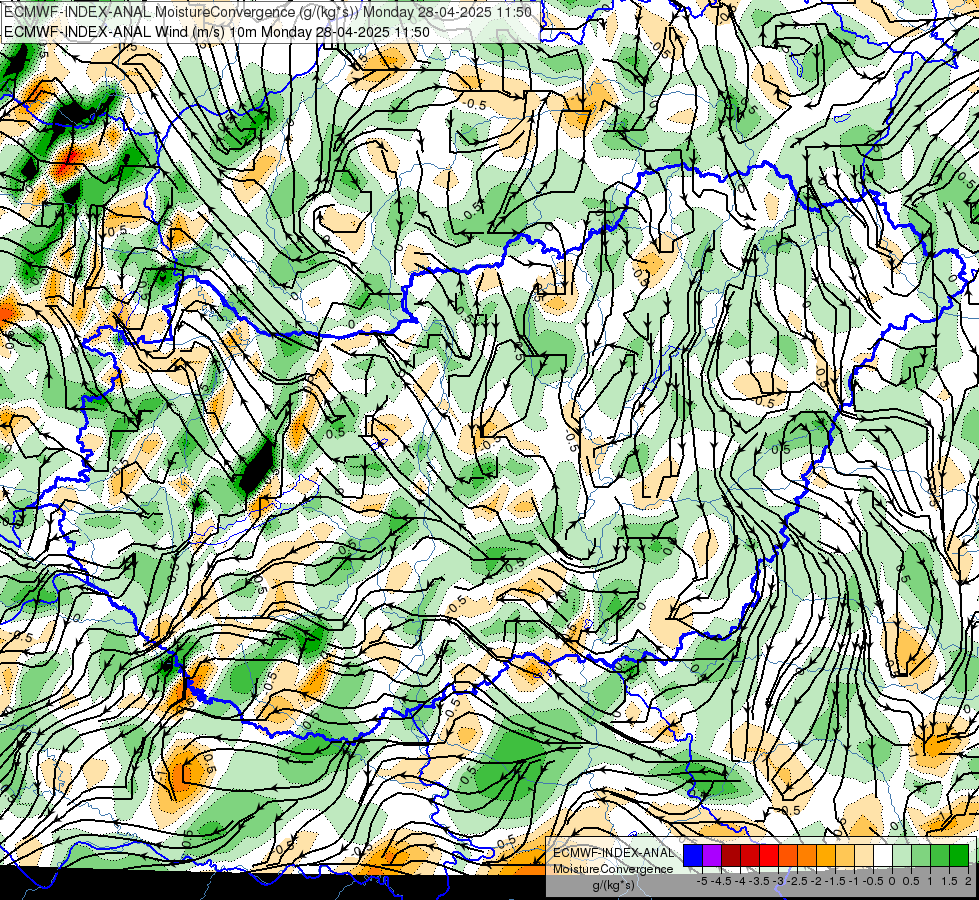
Task: Click the white legend swatch
Action: (883, 856)
